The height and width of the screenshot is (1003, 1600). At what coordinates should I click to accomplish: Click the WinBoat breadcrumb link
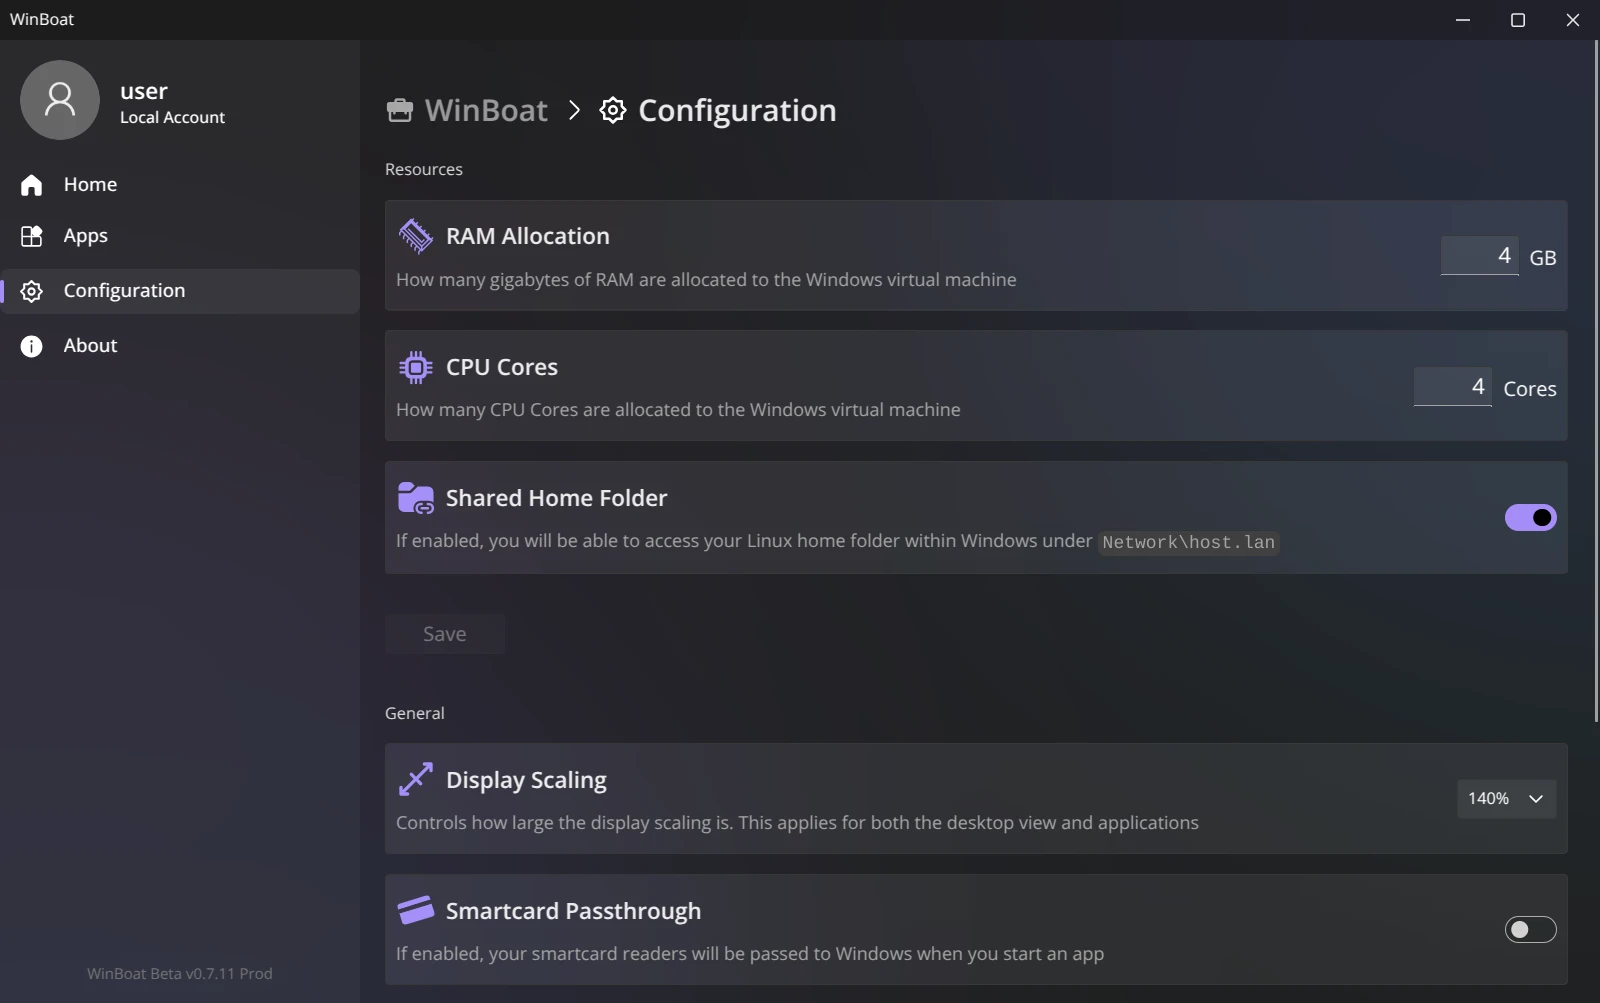tap(486, 110)
